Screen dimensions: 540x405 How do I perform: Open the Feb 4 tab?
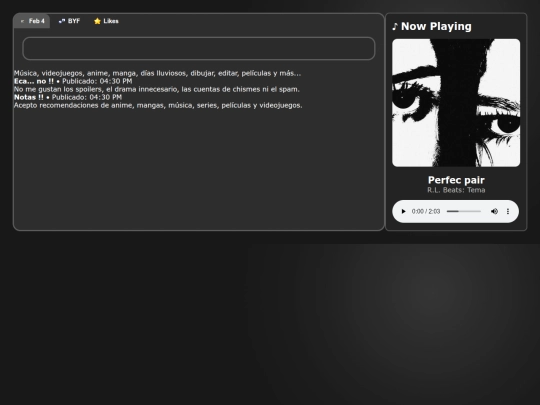(x=32, y=21)
